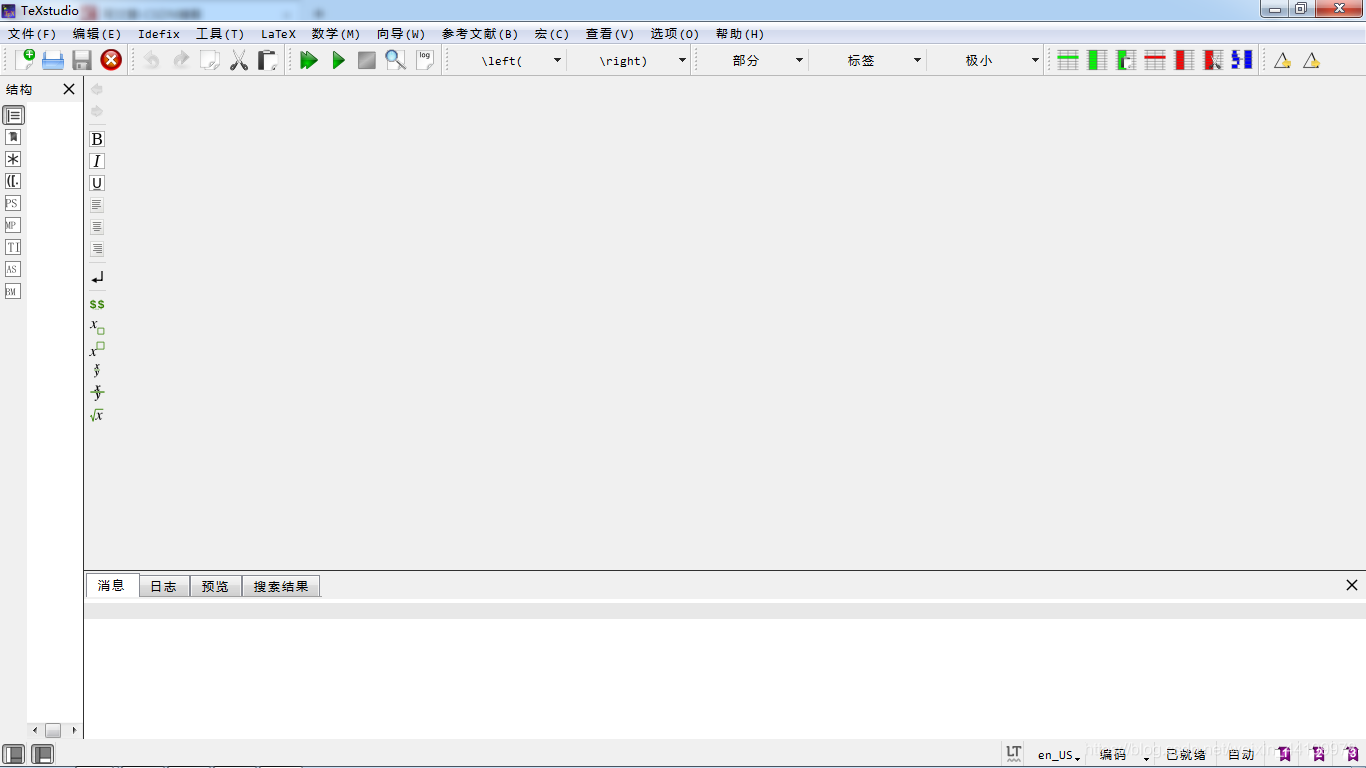Show the asterisk symbols view in sidebar
The width and height of the screenshot is (1366, 768).
coord(13,159)
